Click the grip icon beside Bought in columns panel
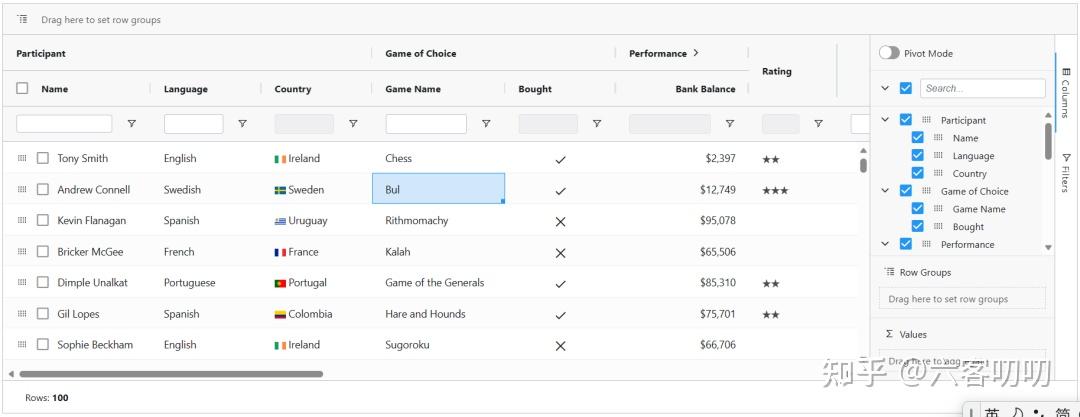1080x417 pixels. tap(938, 227)
